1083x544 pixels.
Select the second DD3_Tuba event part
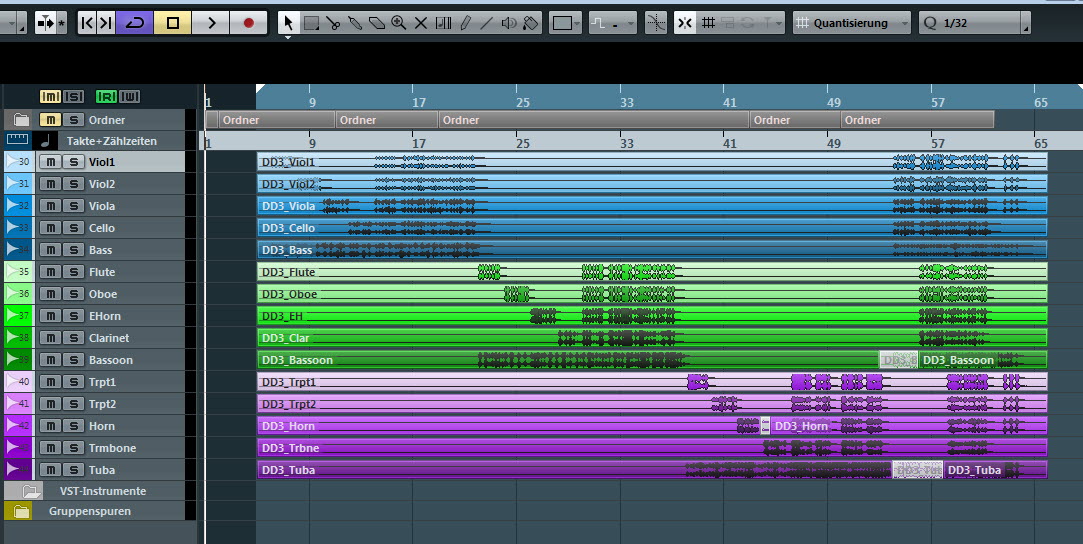click(x=995, y=470)
